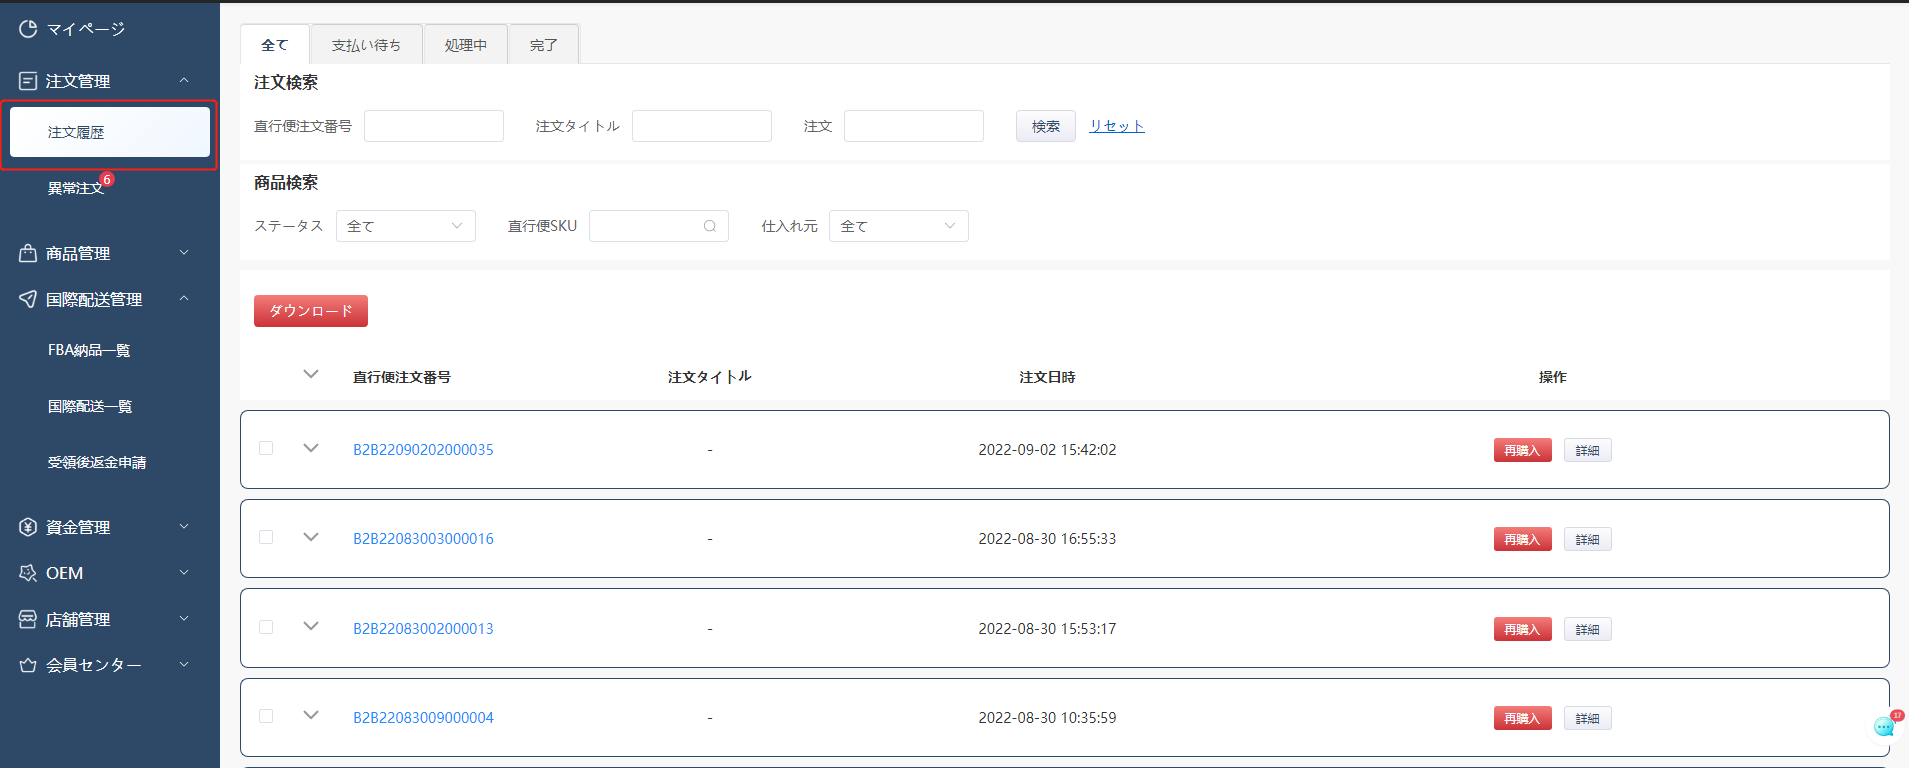
Task: Click the 国際配送管理 paper plane icon
Action: point(28,299)
